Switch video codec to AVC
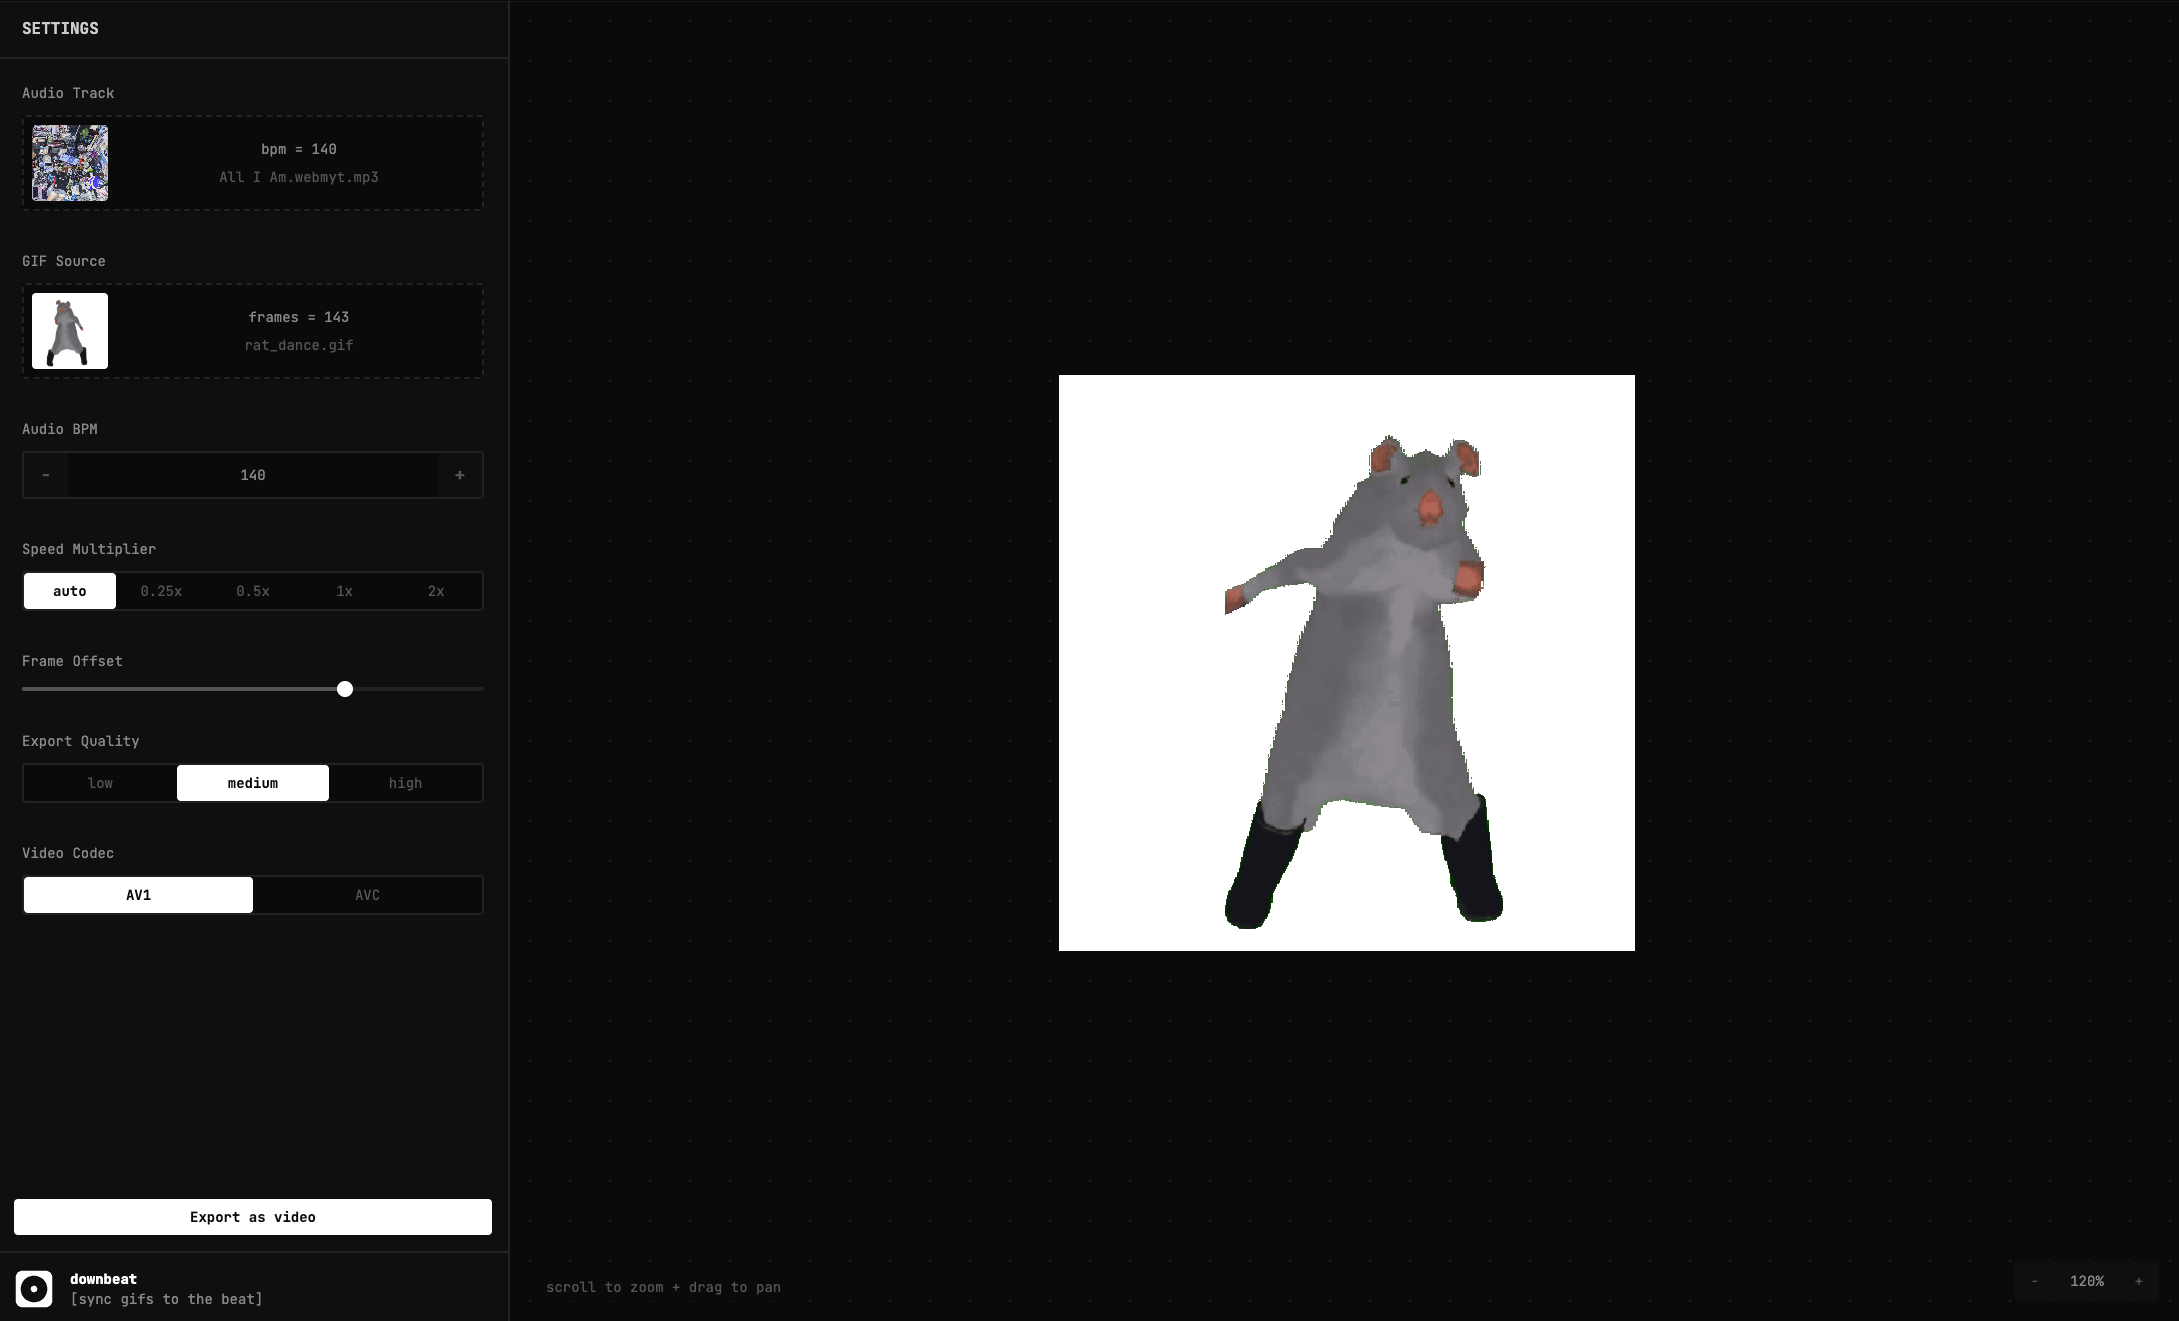This screenshot has width=2179, height=1321. click(x=367, y=895)
